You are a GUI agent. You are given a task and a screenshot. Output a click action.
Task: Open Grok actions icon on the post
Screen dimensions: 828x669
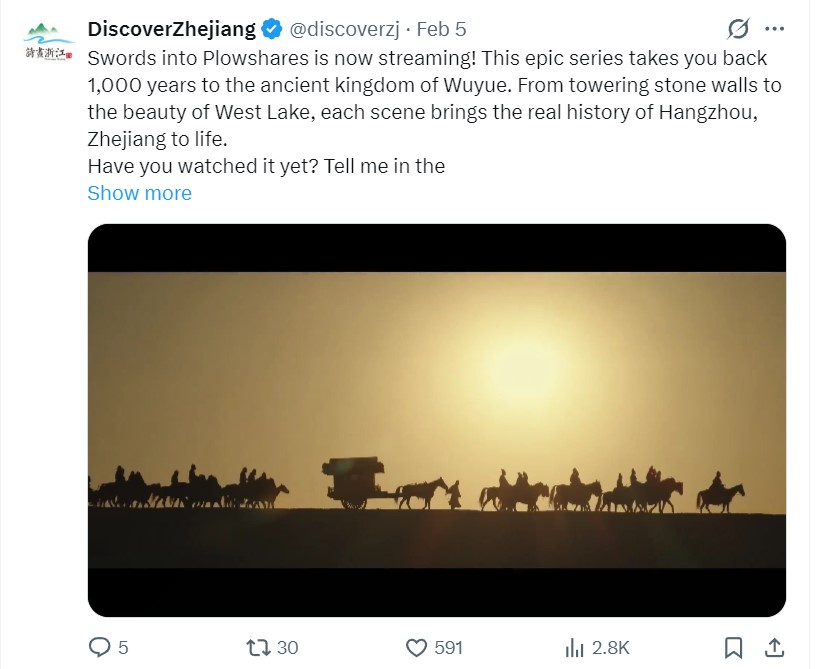pyautogui.click(x=739, y=28)
